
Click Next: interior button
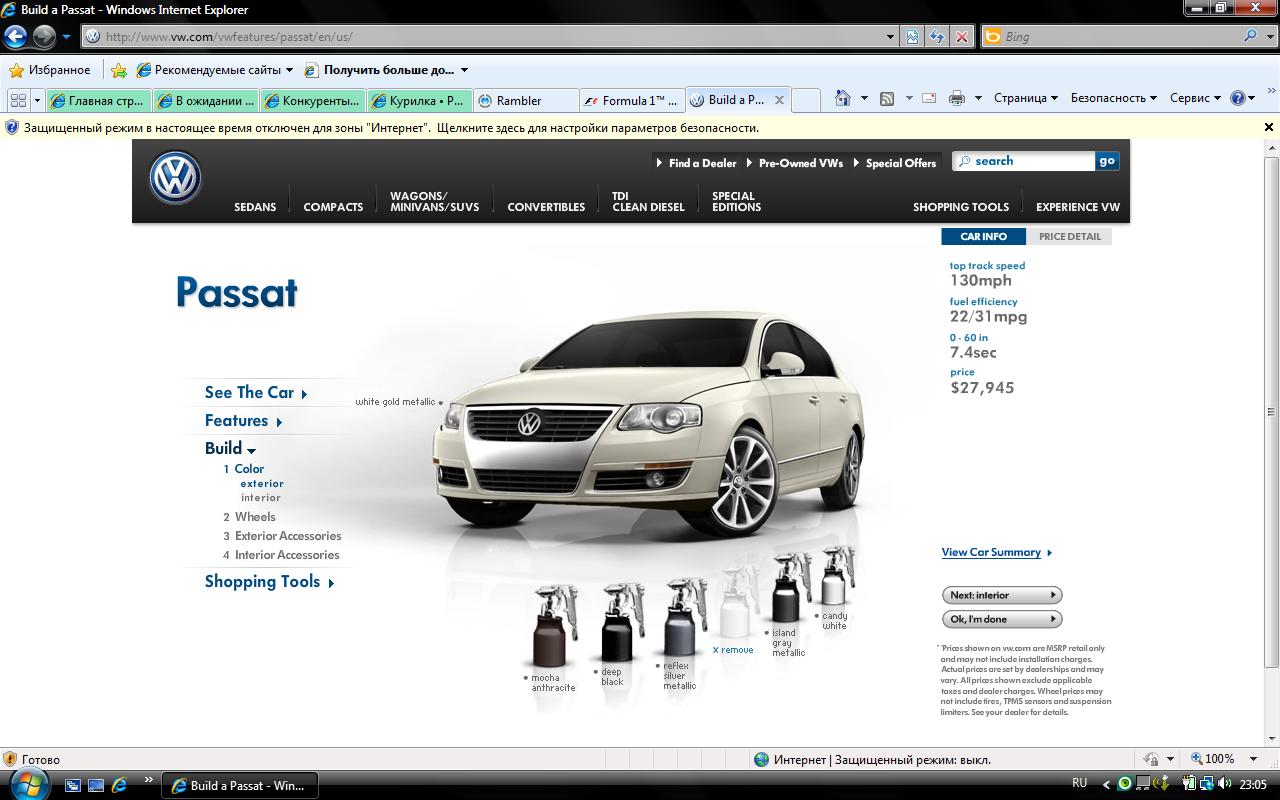coord(1001,595)
